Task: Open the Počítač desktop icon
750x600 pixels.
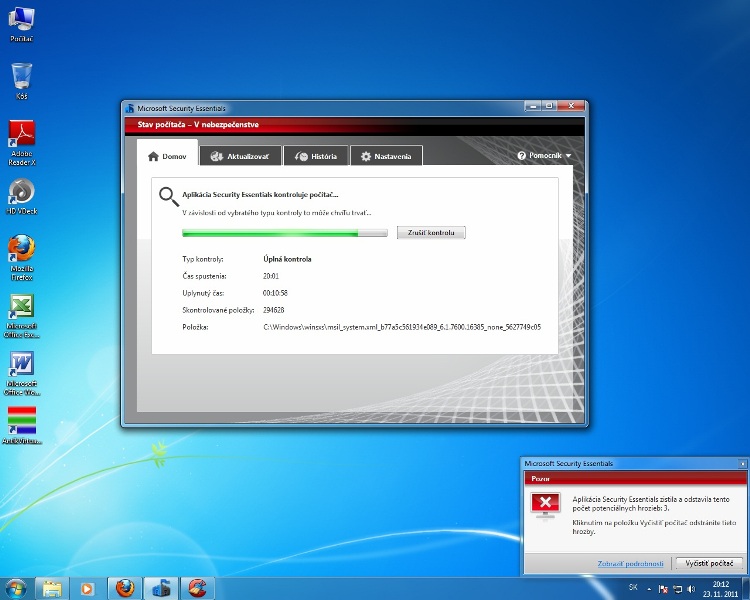Action: tap(22, 25)
